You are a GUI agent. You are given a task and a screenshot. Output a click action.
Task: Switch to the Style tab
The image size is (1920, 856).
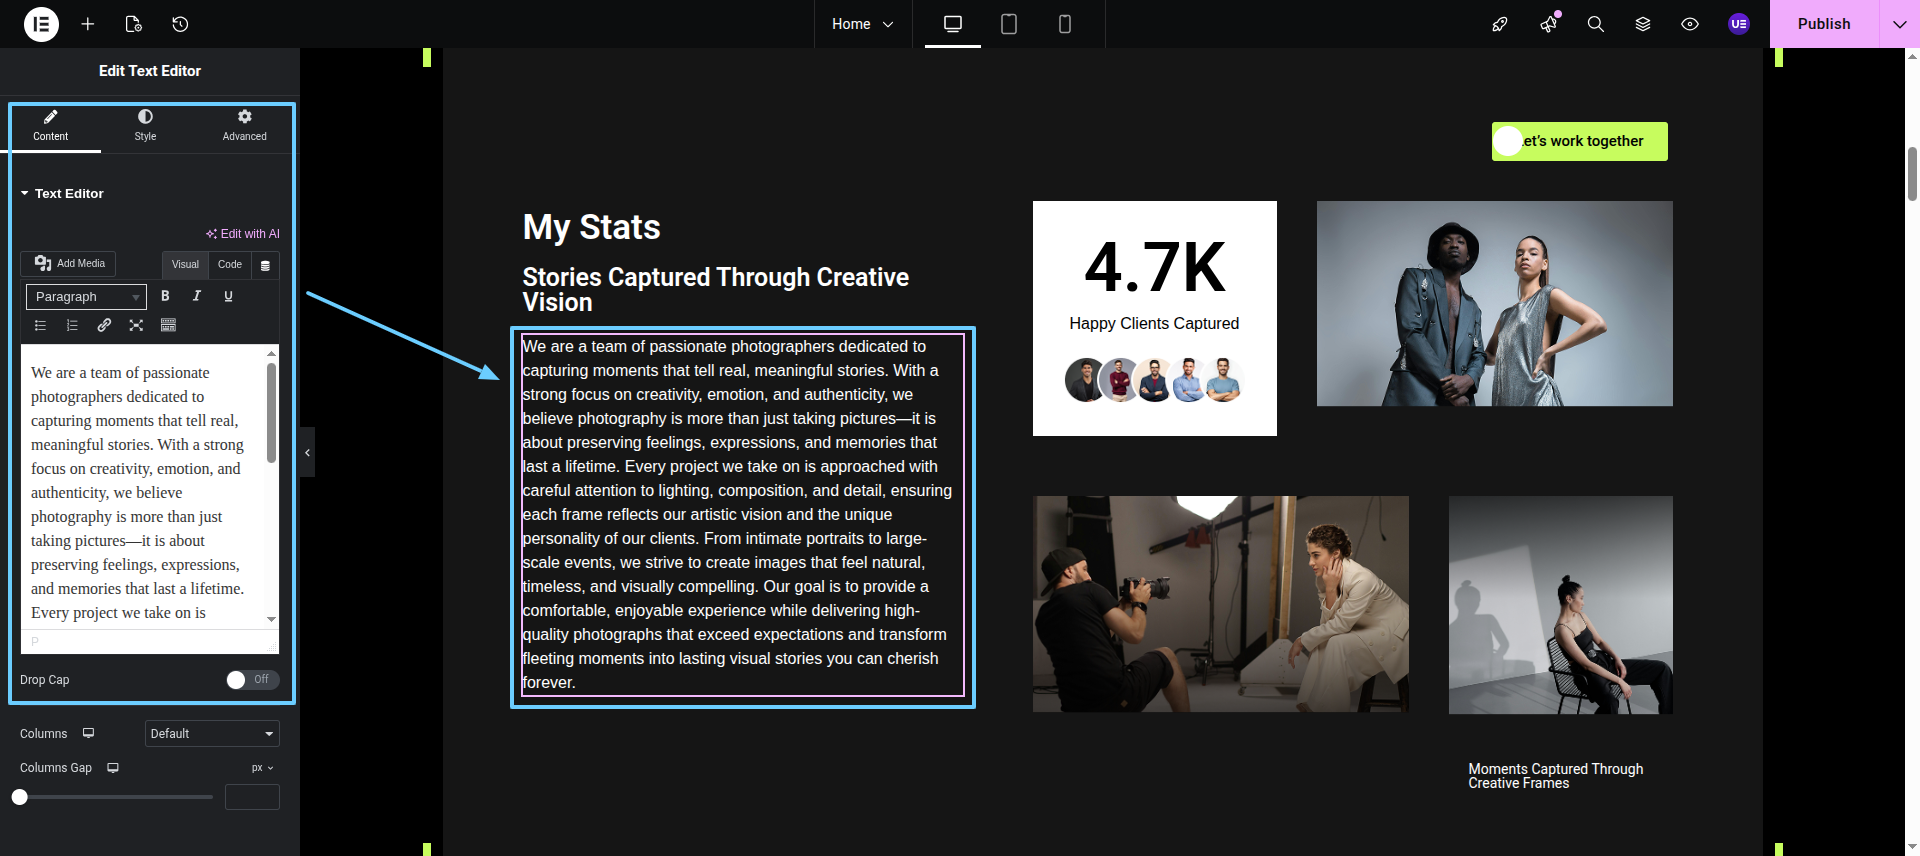tap(145, 125)
